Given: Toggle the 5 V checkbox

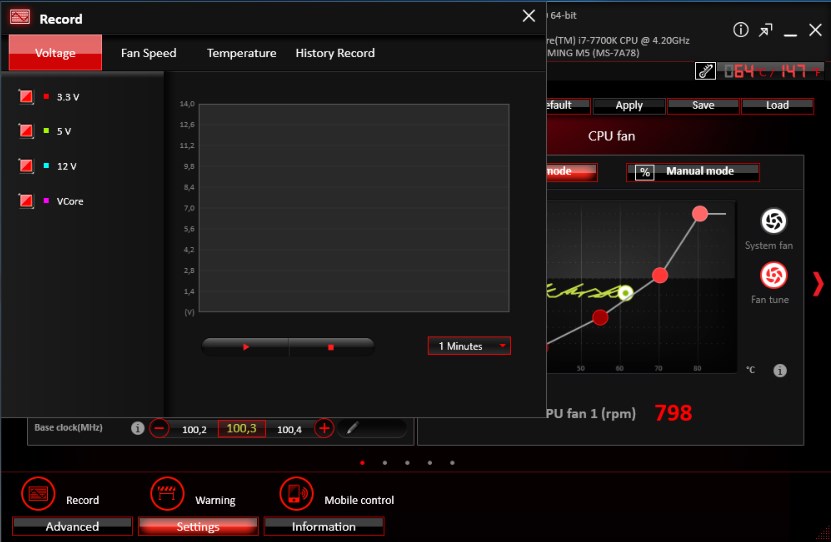Looking at the screenshot, I should point(25,131).
